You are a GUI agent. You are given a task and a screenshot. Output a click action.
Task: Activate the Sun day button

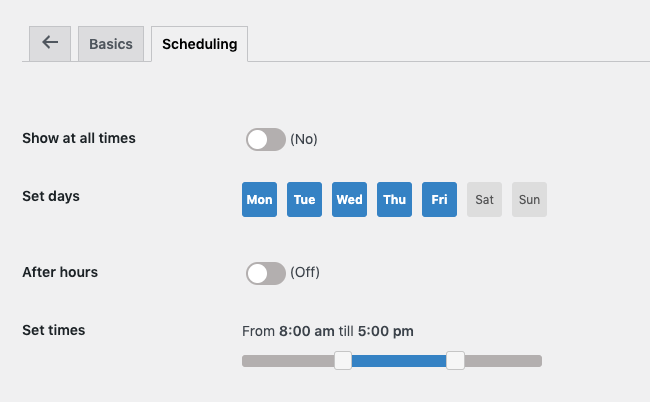(529, 199)
